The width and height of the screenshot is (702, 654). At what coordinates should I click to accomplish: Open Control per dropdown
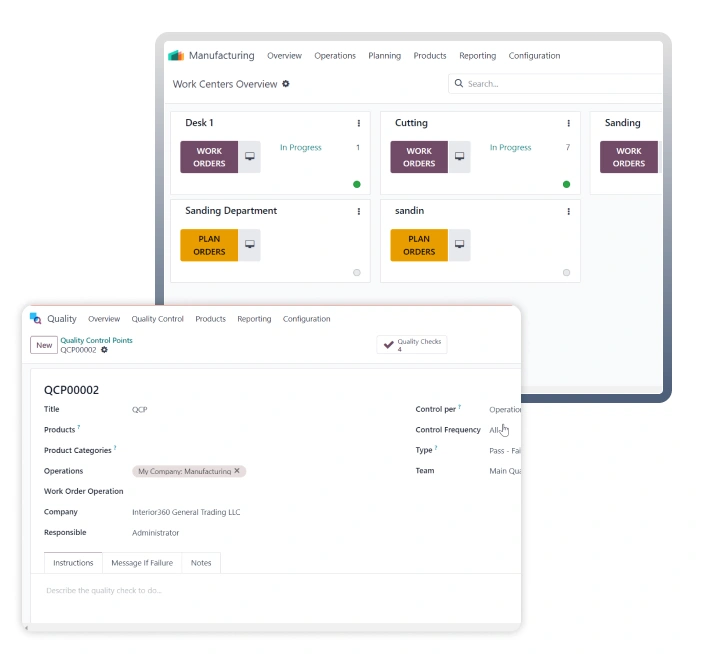tap(505, 409)
